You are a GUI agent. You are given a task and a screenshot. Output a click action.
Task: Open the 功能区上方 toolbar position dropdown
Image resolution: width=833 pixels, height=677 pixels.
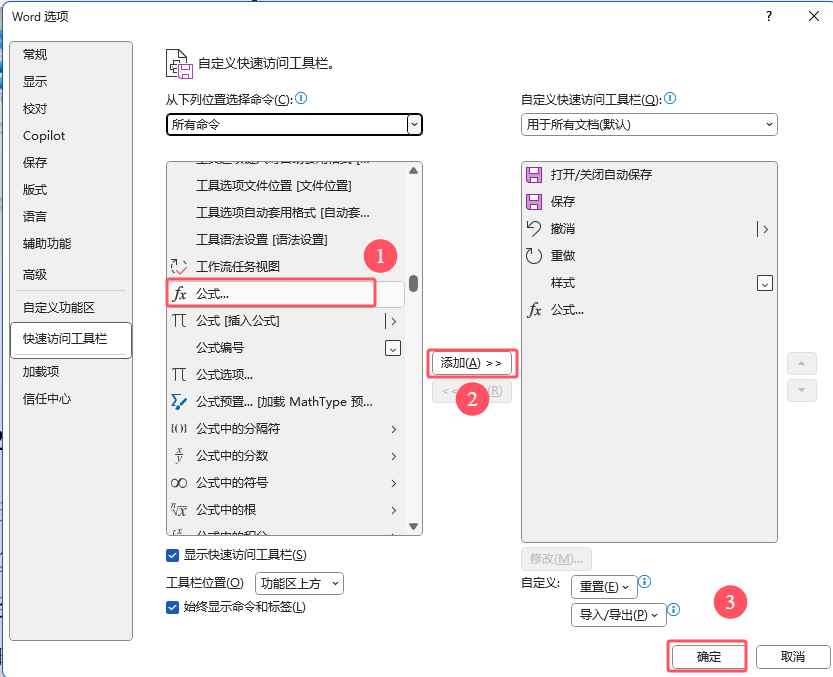pos(299,583)
